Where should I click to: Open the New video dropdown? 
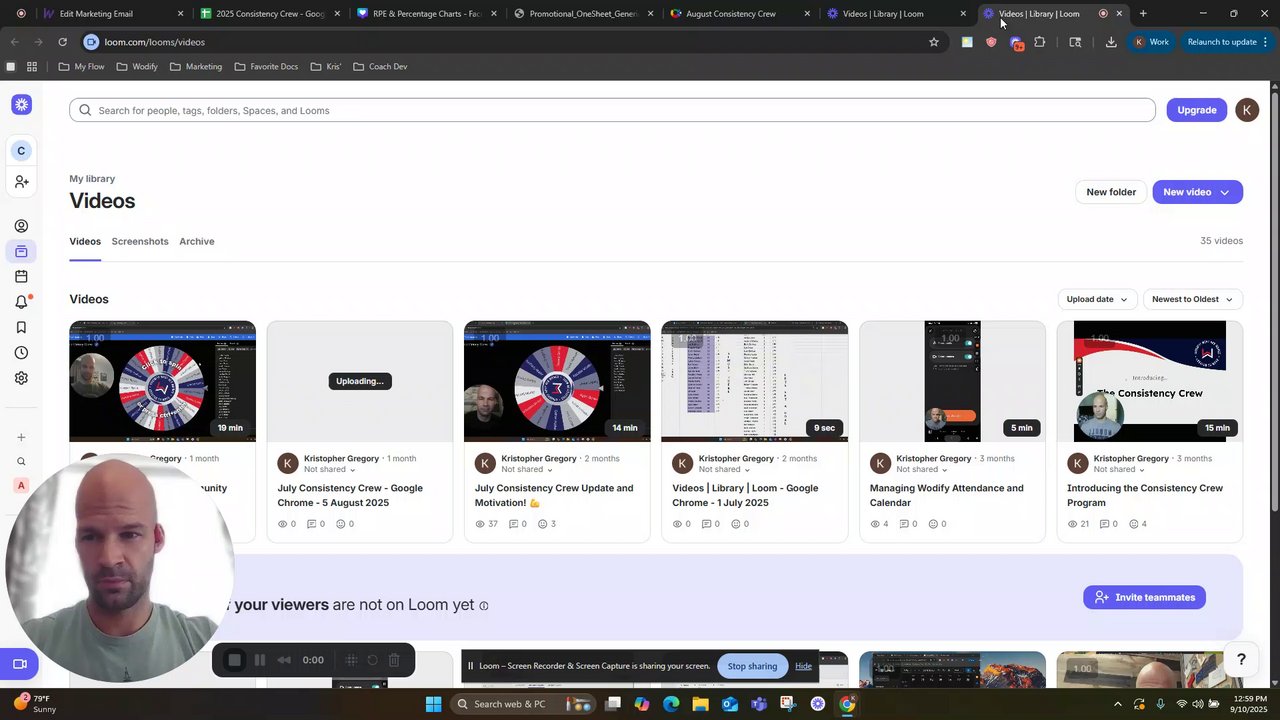(x=1197, y=192)
